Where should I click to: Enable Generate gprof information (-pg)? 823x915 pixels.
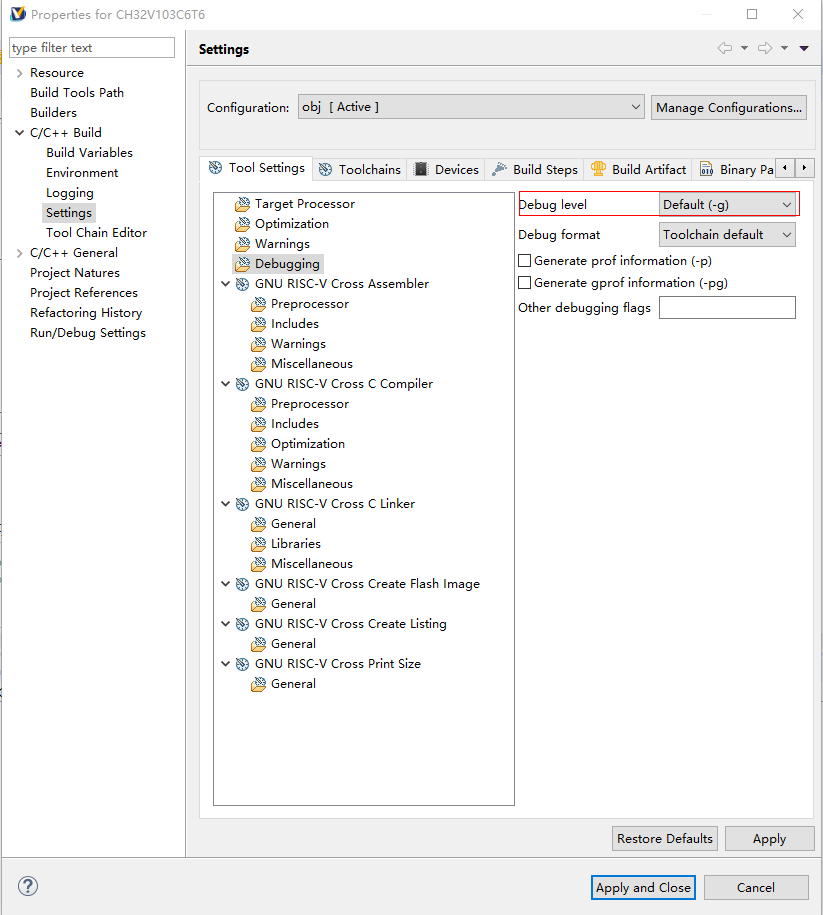524,282
